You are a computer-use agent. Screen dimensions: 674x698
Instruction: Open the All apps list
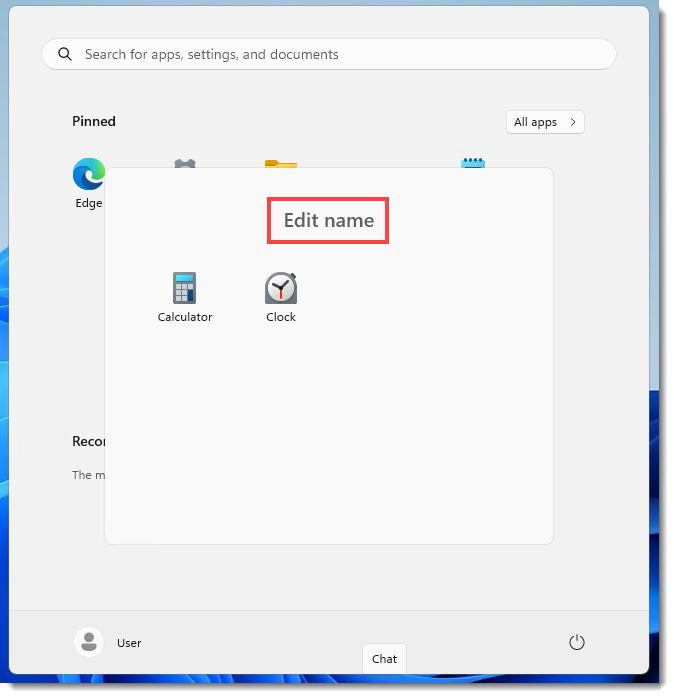[x=545, y=122]
